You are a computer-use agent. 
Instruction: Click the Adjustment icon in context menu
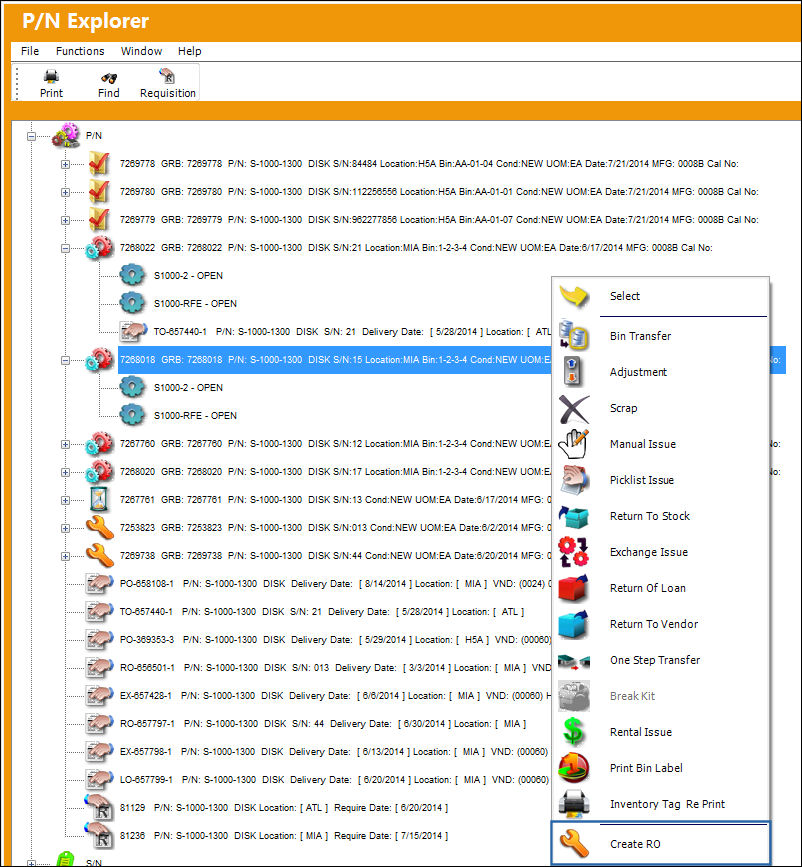coord(573,372)
